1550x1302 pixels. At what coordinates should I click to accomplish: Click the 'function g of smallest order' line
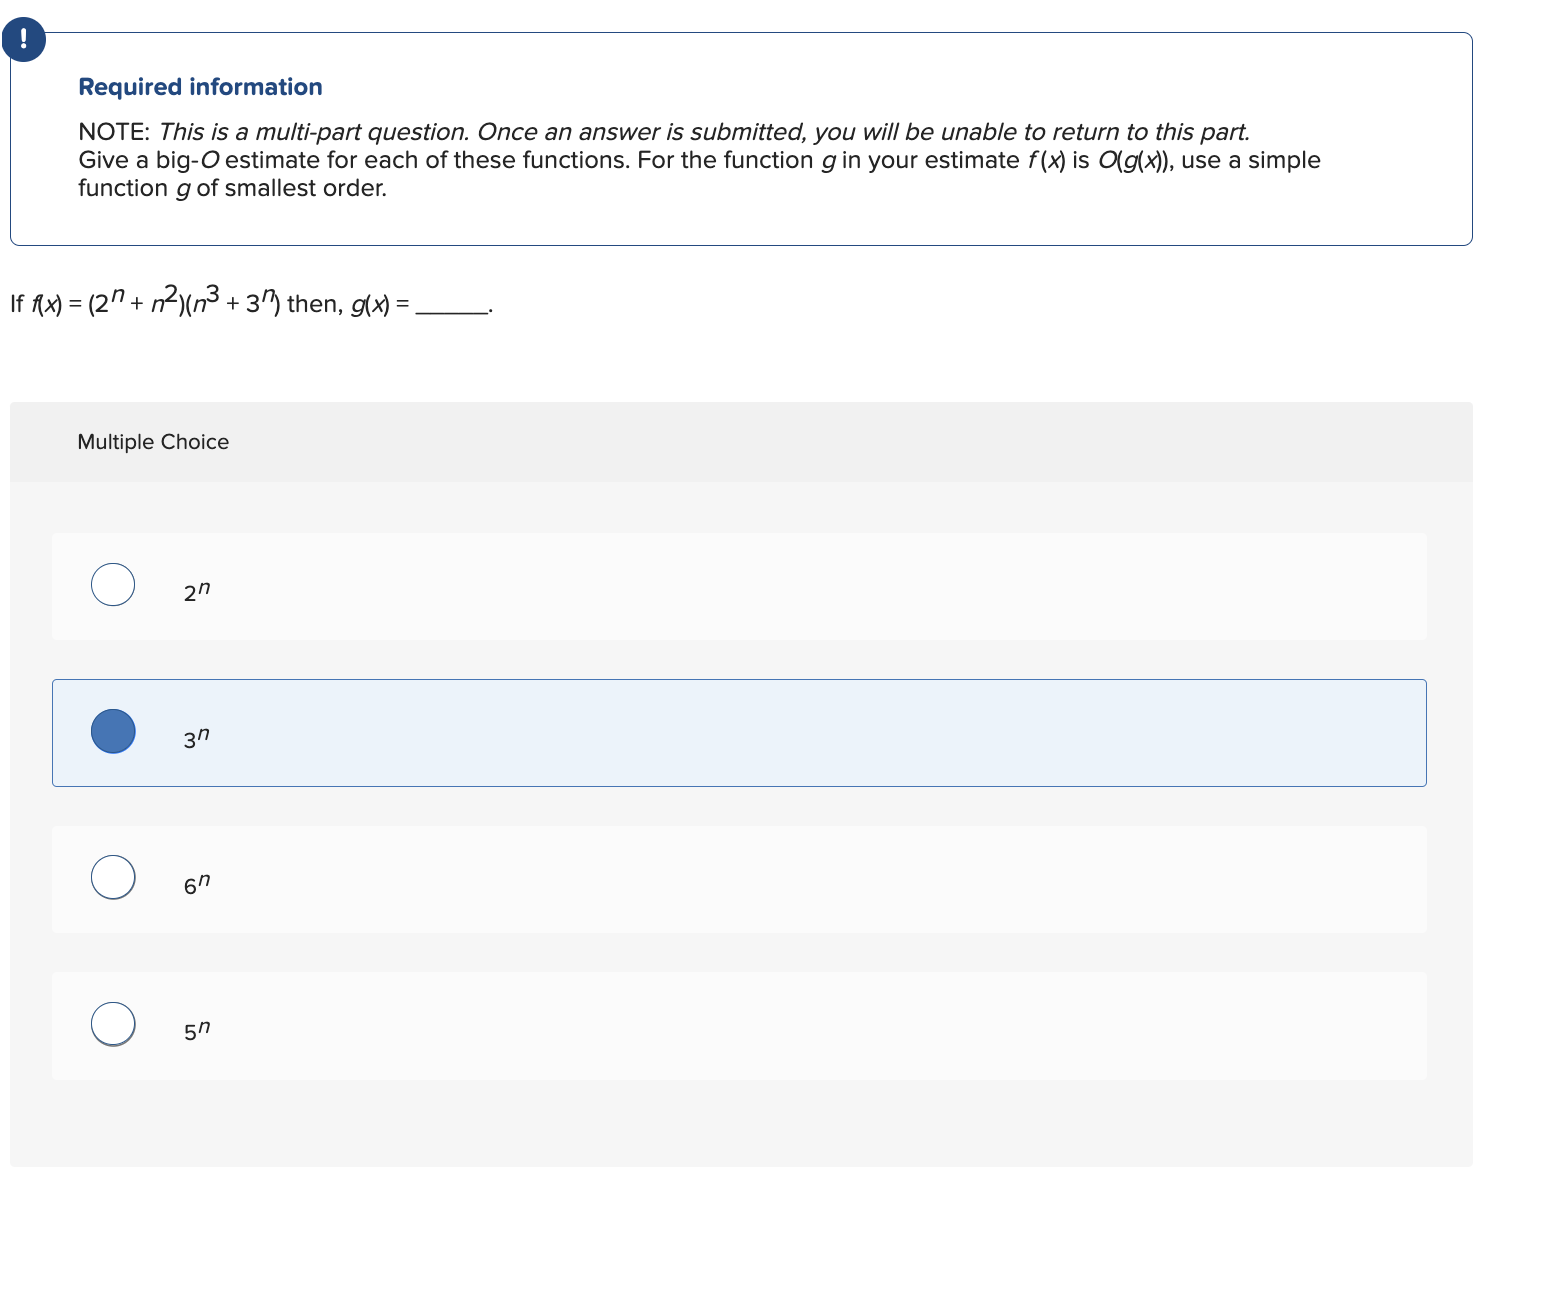pos(232,188)
